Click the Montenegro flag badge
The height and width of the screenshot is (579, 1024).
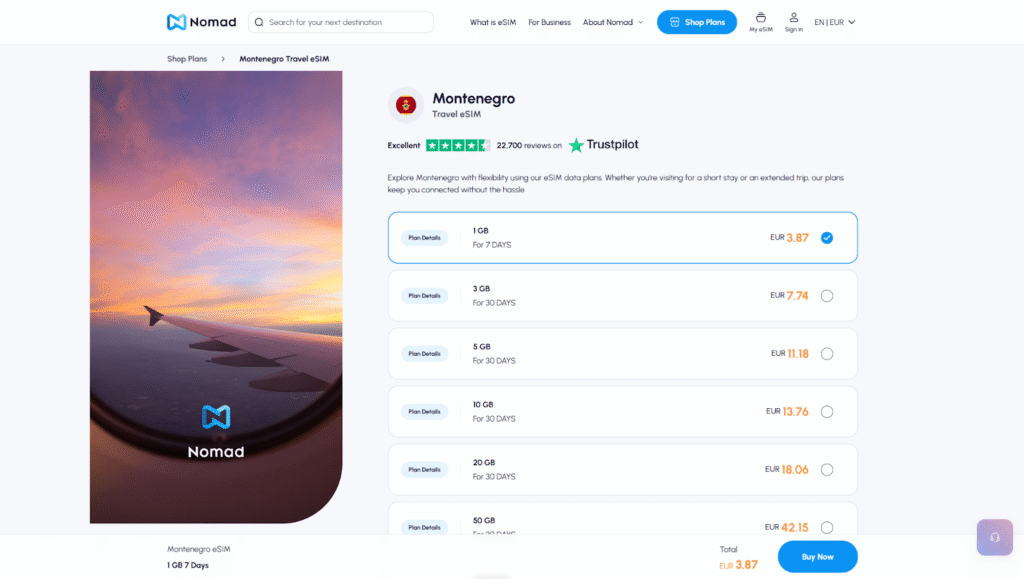coord(404,104)
